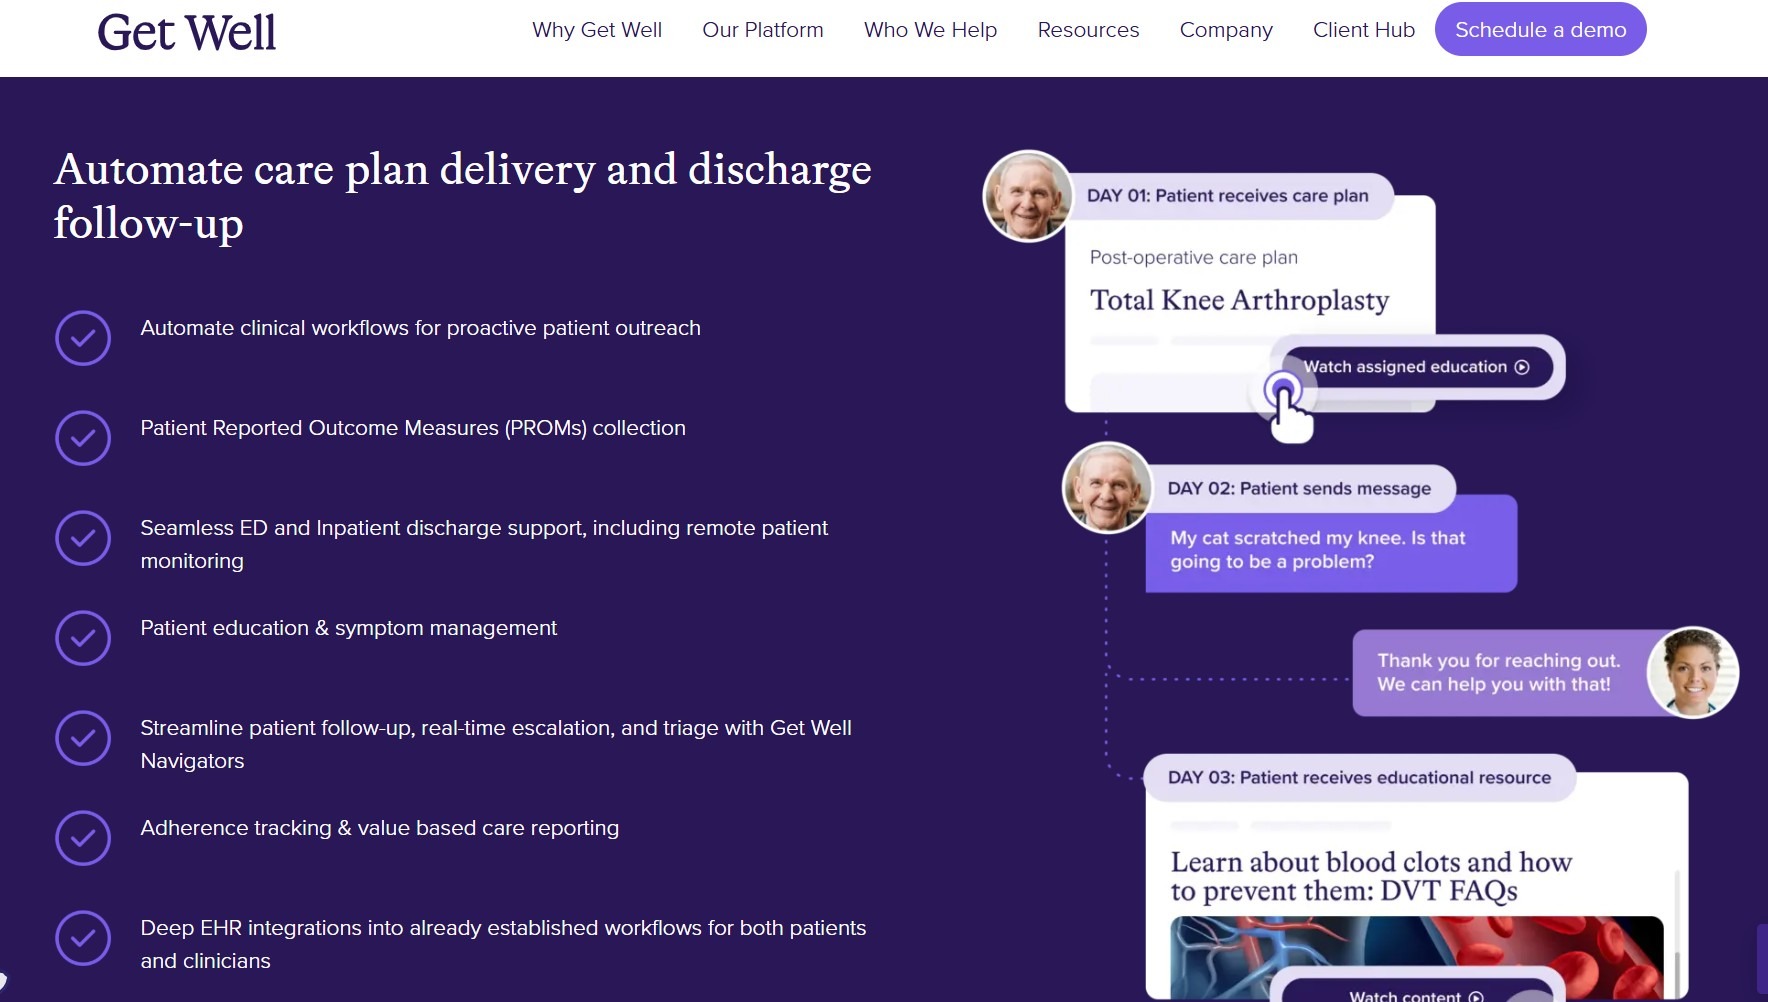Click Streamline patient follow-up with Navigators text
This screenshot has height=1002, width=1768.
point(496,744)
